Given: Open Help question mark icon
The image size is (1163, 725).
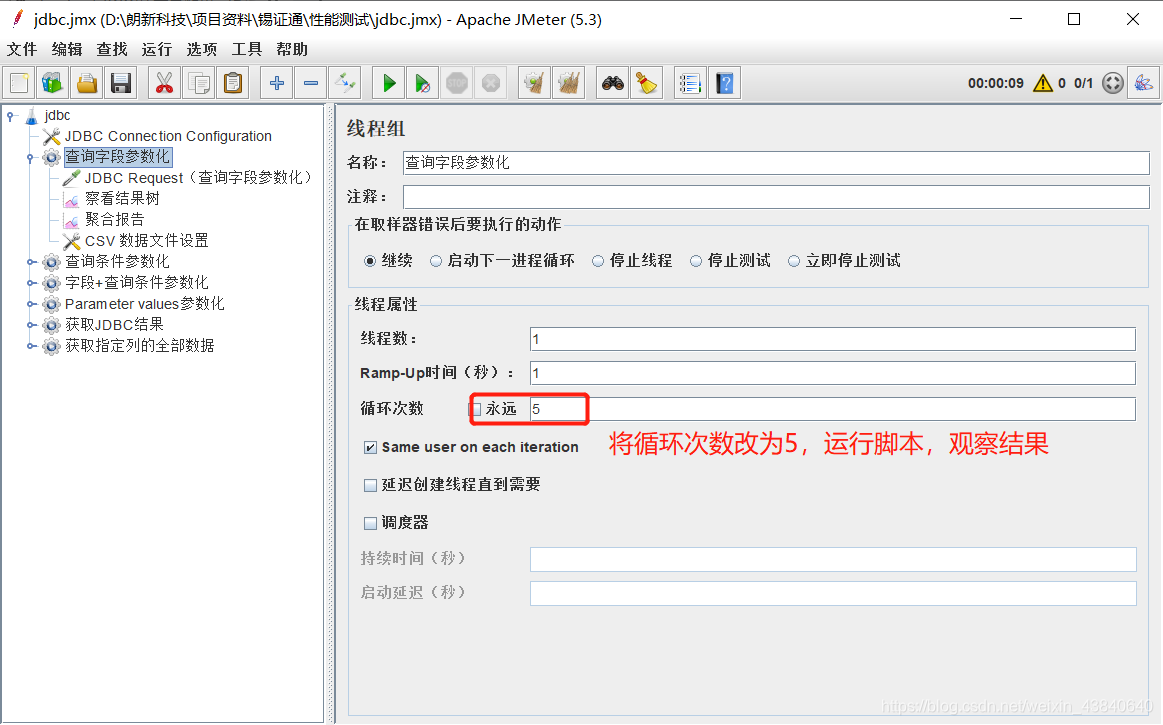Looking at the screenshot, I should pos(725,83).
